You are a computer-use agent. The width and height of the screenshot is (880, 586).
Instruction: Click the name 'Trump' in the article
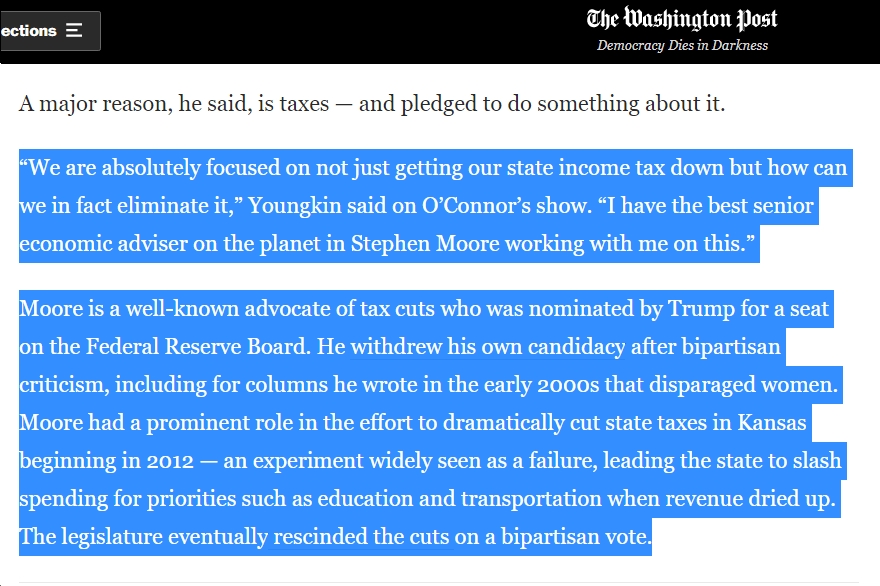pyautogui.click(x=701, y=309)
